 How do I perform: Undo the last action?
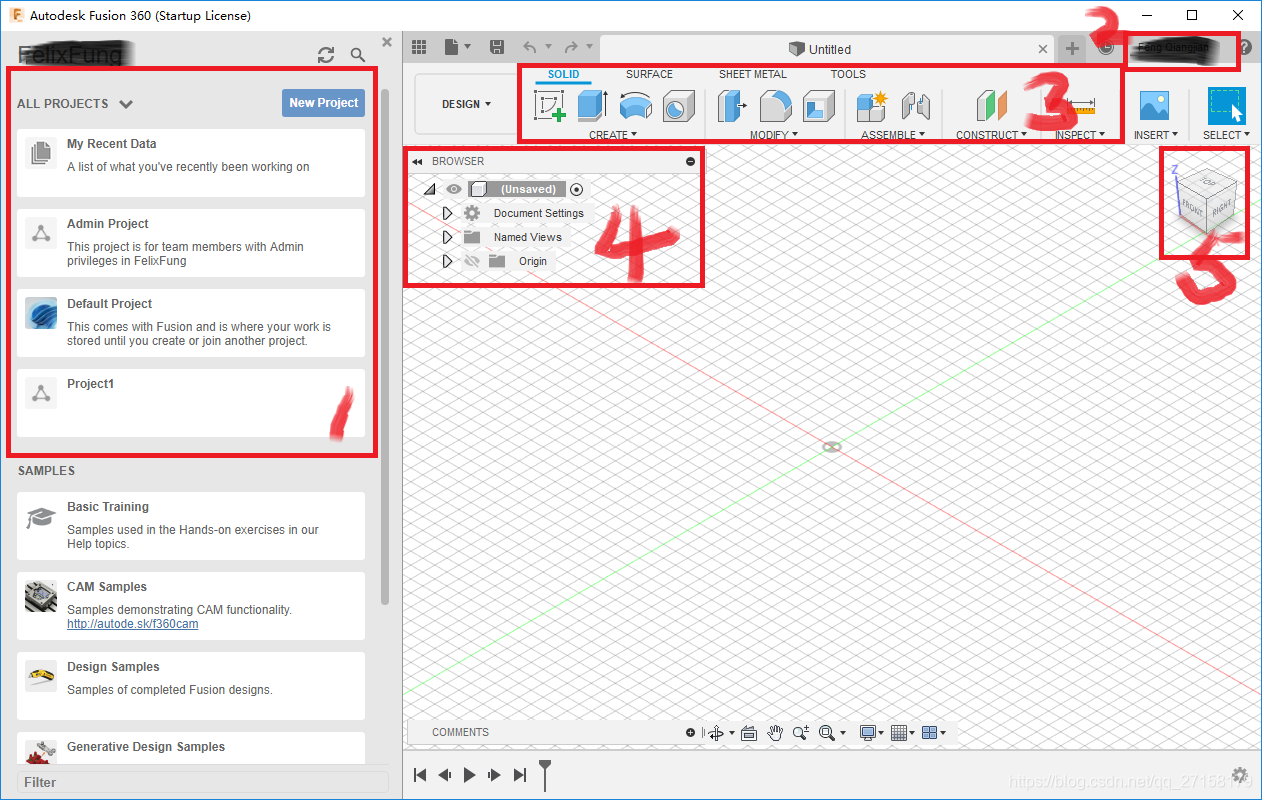[x=530, y=47]
